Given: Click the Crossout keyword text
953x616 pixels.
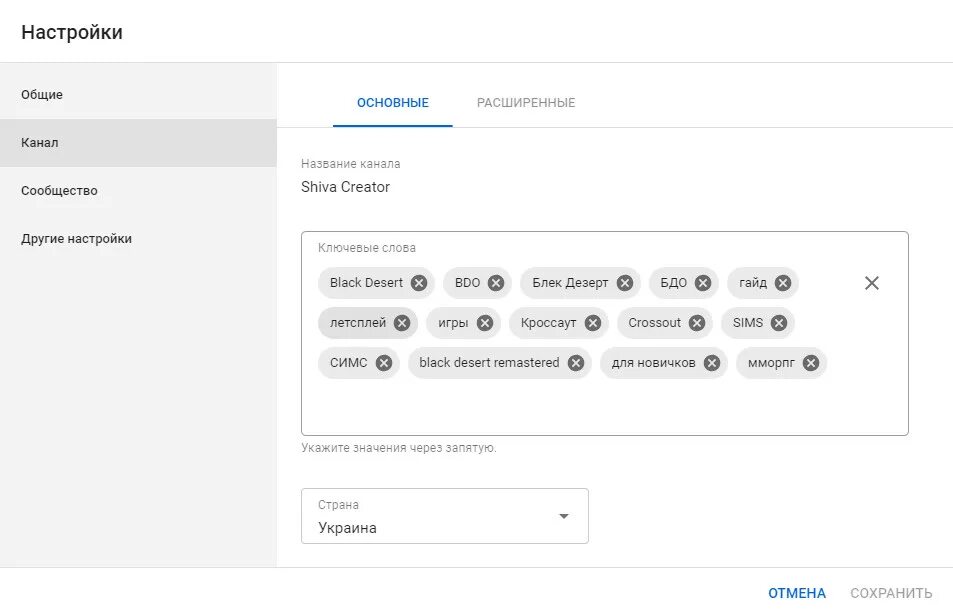Looking at the screenshot, I should [655, 323].
